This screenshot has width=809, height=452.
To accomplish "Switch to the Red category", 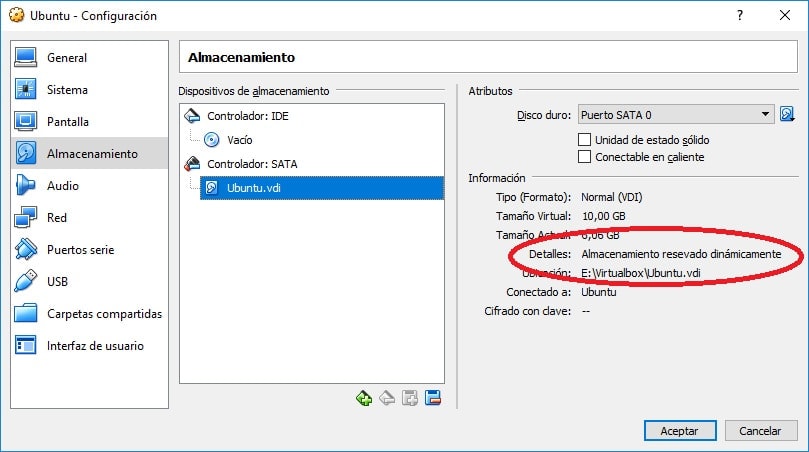I will (57, 218).
